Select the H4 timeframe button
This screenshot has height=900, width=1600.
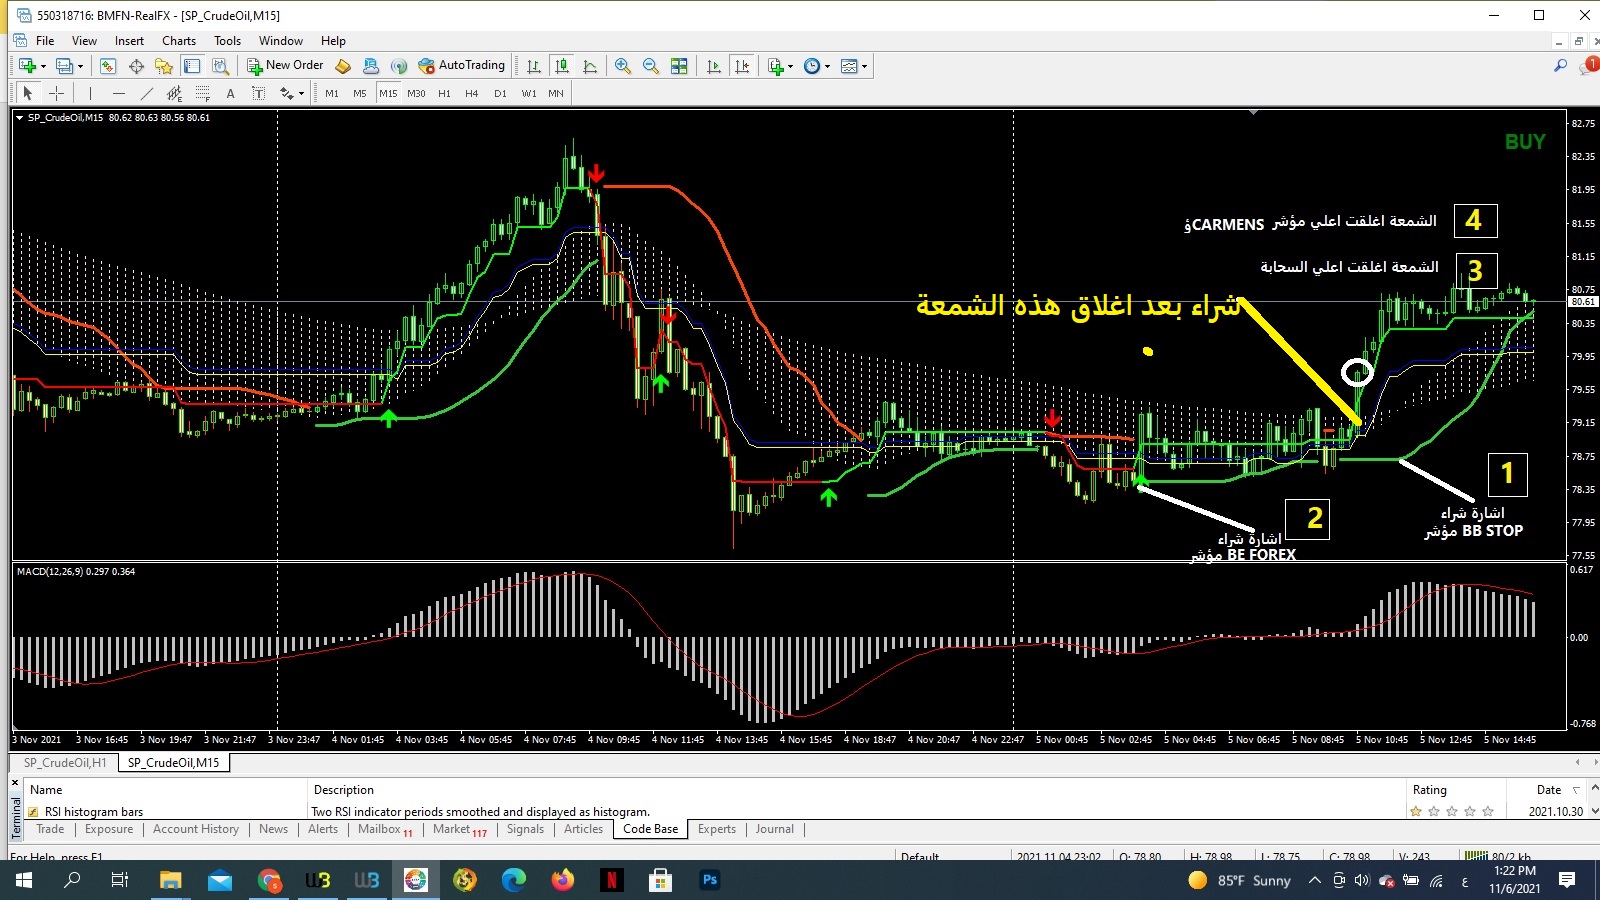point(472,93)
